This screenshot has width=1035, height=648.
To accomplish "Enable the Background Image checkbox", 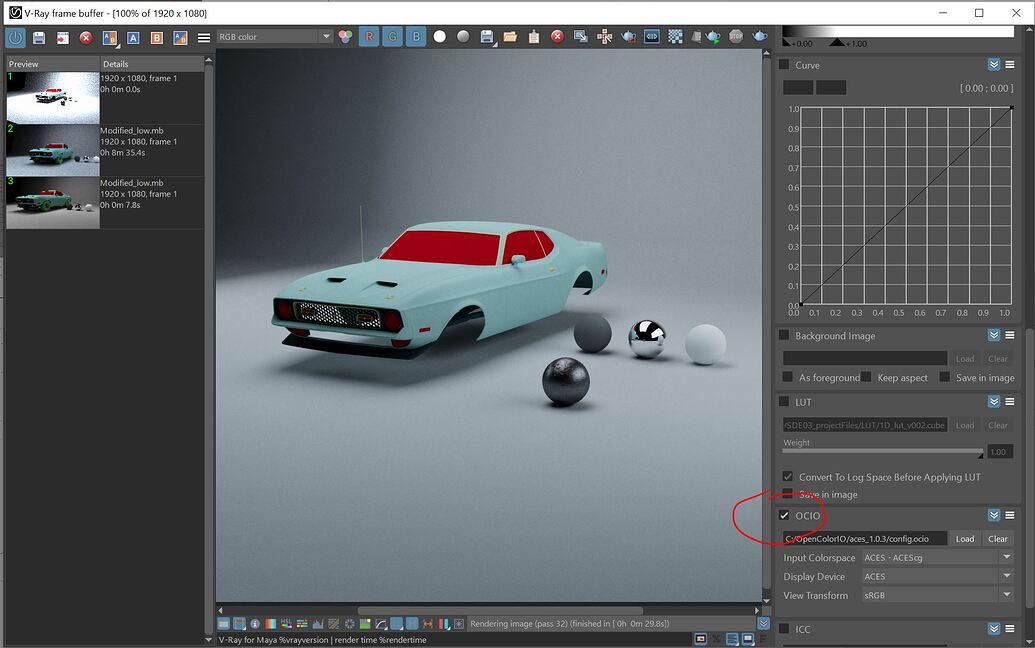I will (784, 335).
